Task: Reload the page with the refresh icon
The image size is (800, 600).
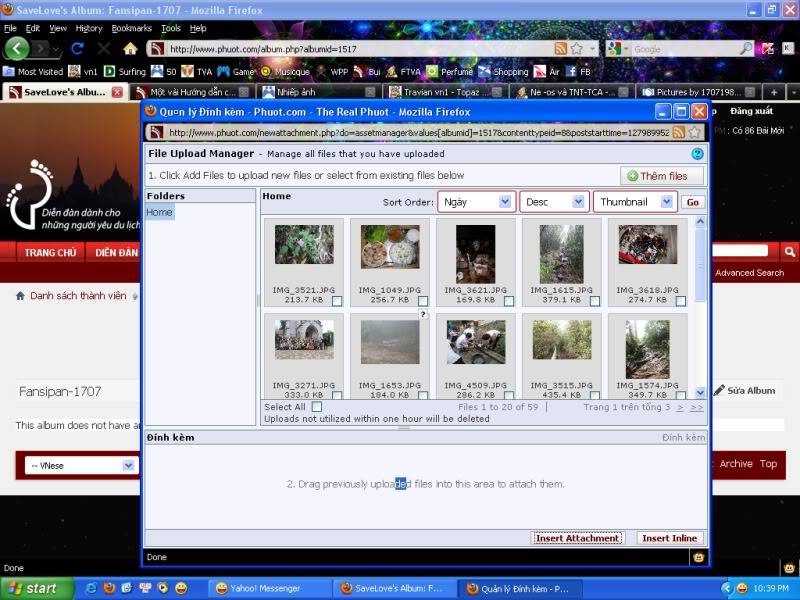Action: pos(78,49)
